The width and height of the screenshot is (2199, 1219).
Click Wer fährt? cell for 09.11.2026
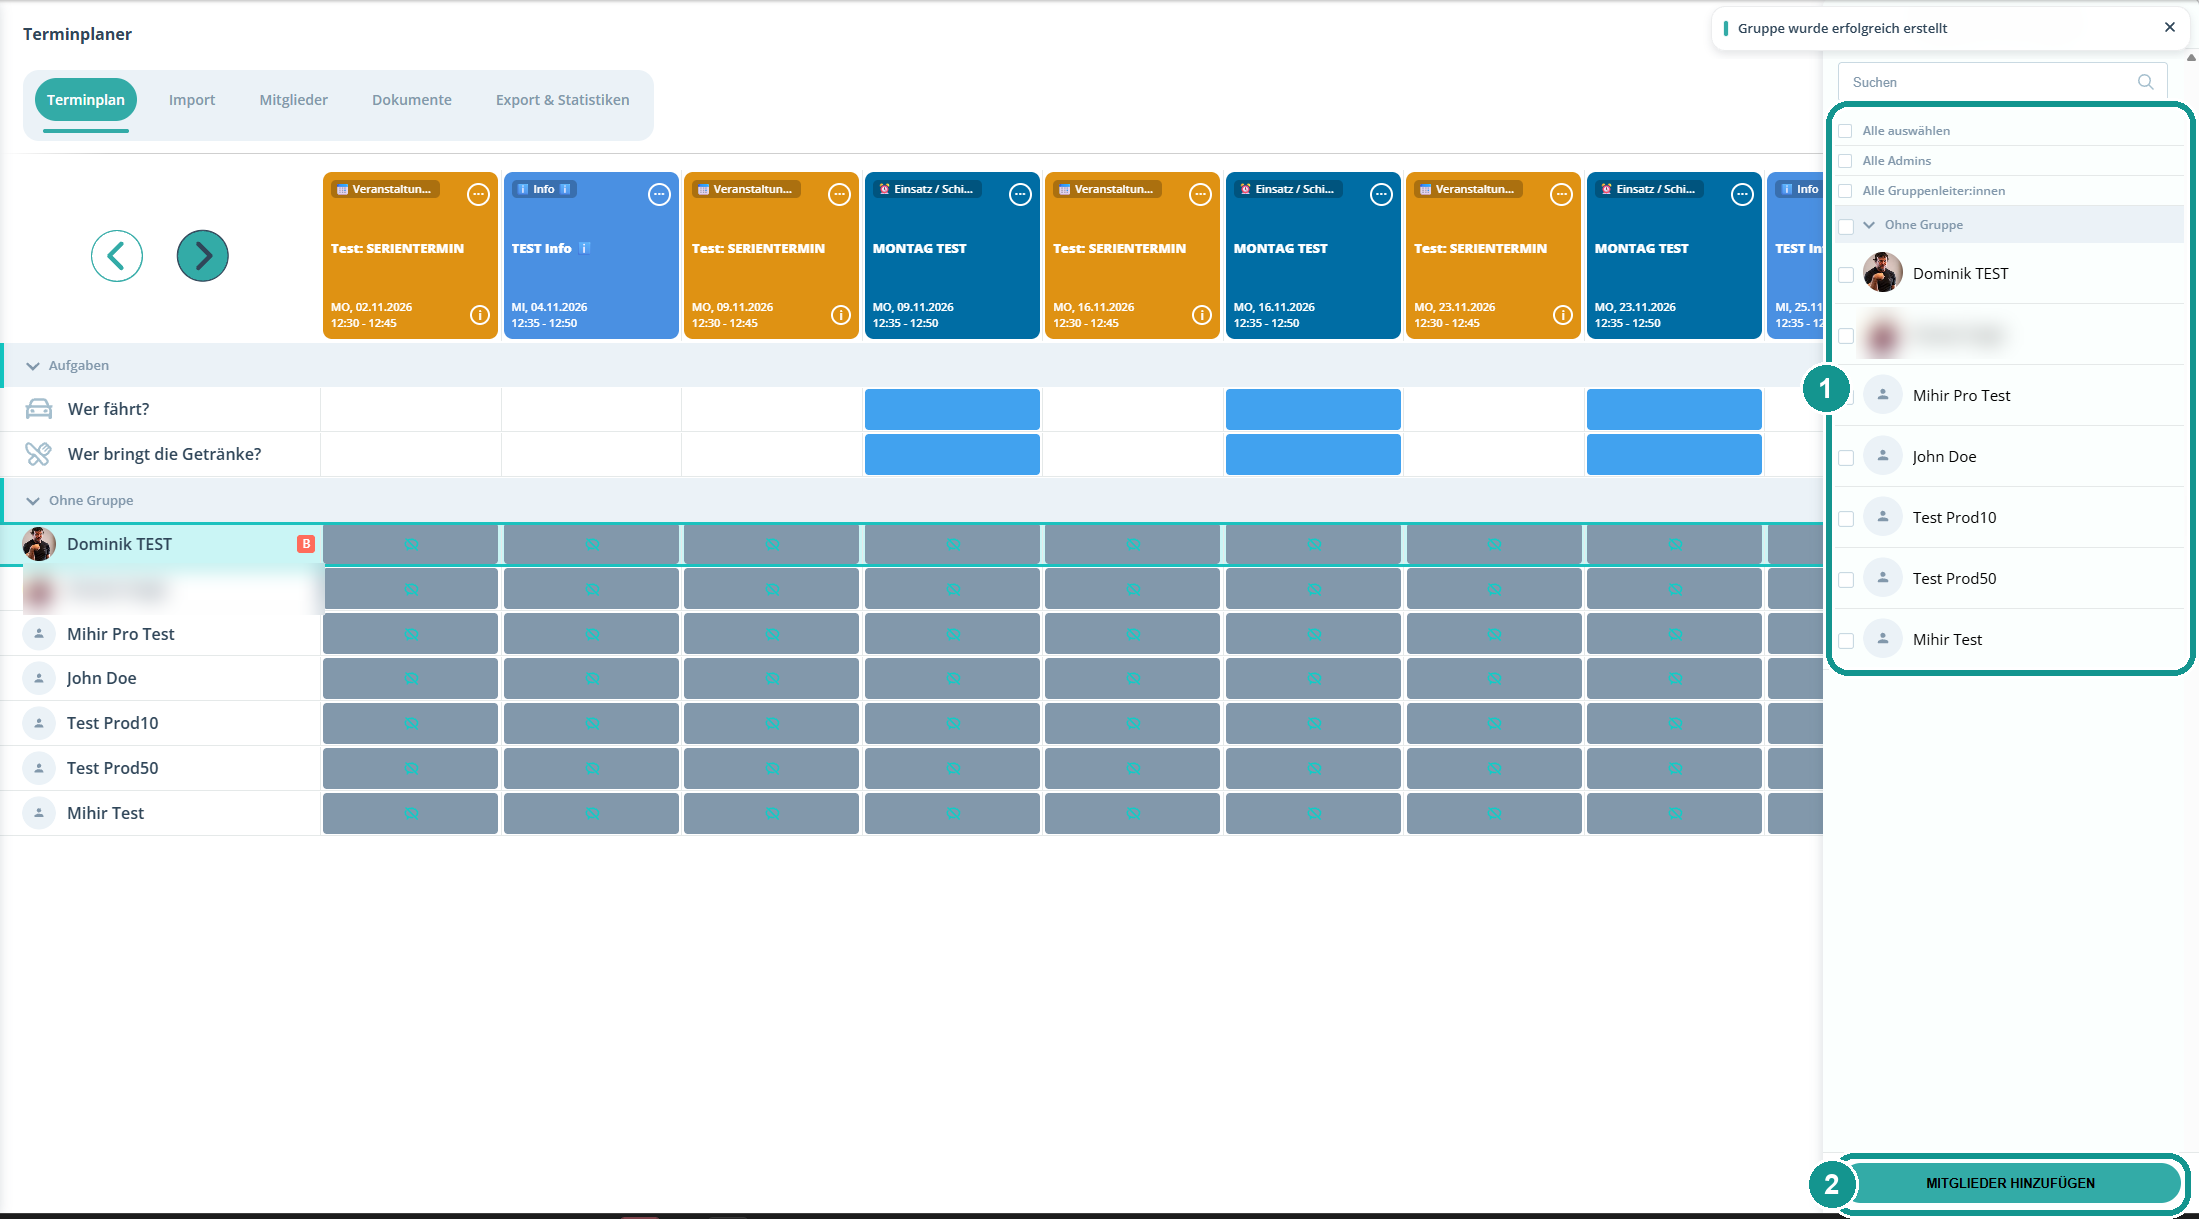pyautogui.click(x=952, y=409)
